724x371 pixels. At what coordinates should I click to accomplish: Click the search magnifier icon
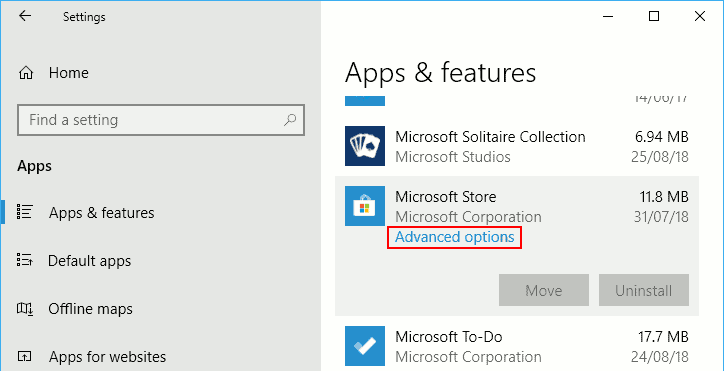tap(290, 120)
